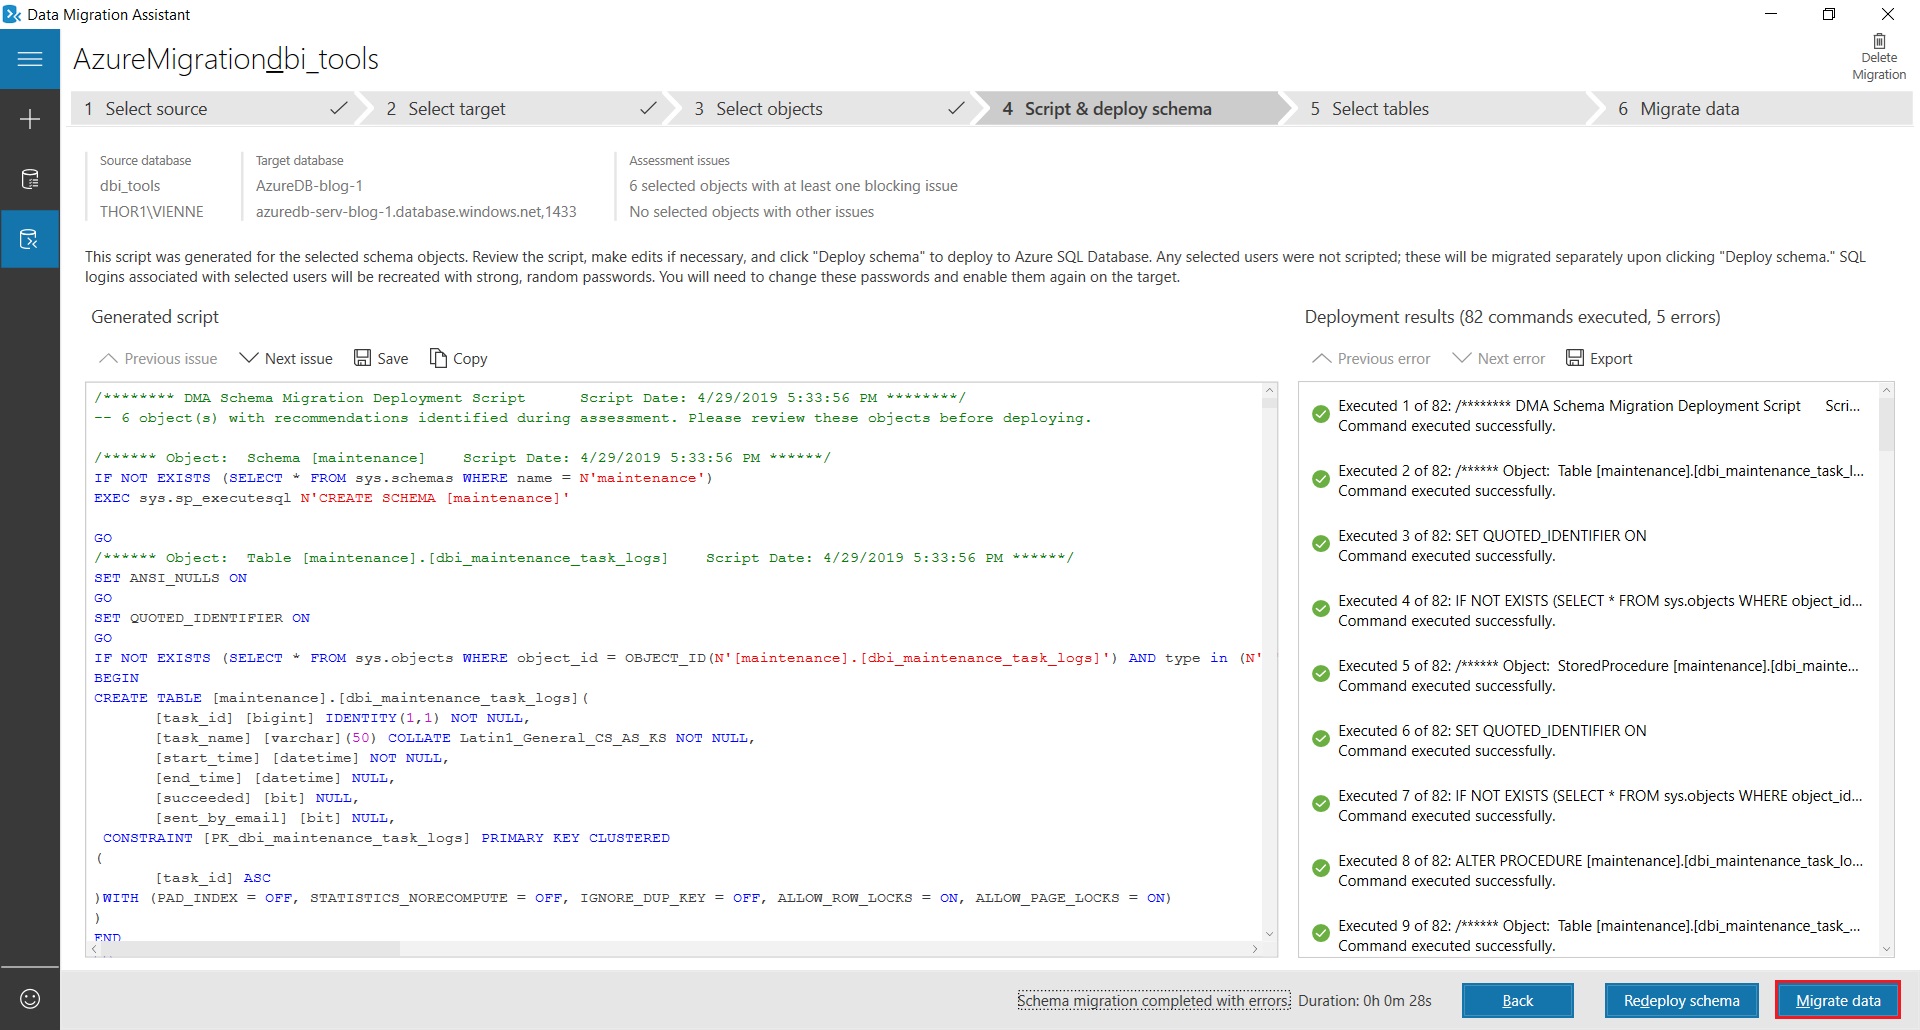This screenshot has width=1920, height=1030.
Task: Click the 'SET ANSI_NULLS ON' script line
Action: click(170, 578)
